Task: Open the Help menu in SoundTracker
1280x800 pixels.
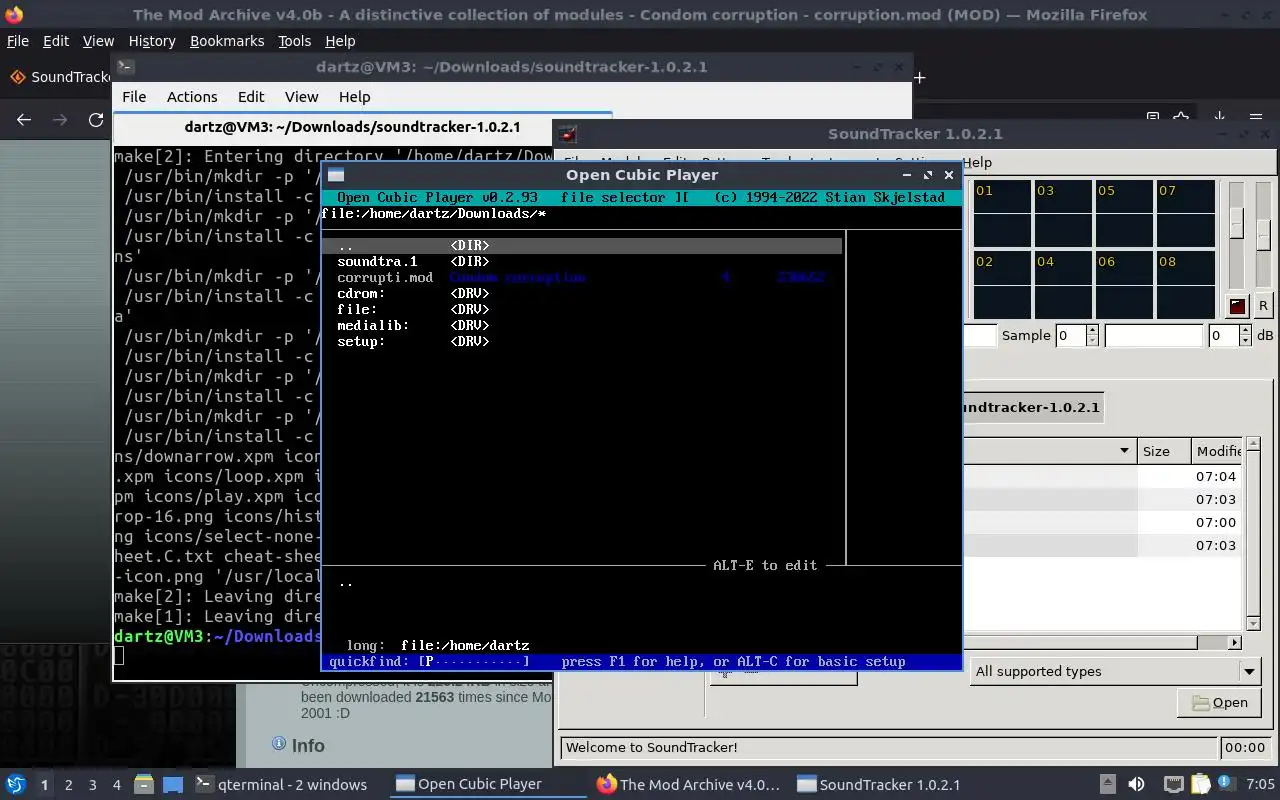Action: (977, 162)
